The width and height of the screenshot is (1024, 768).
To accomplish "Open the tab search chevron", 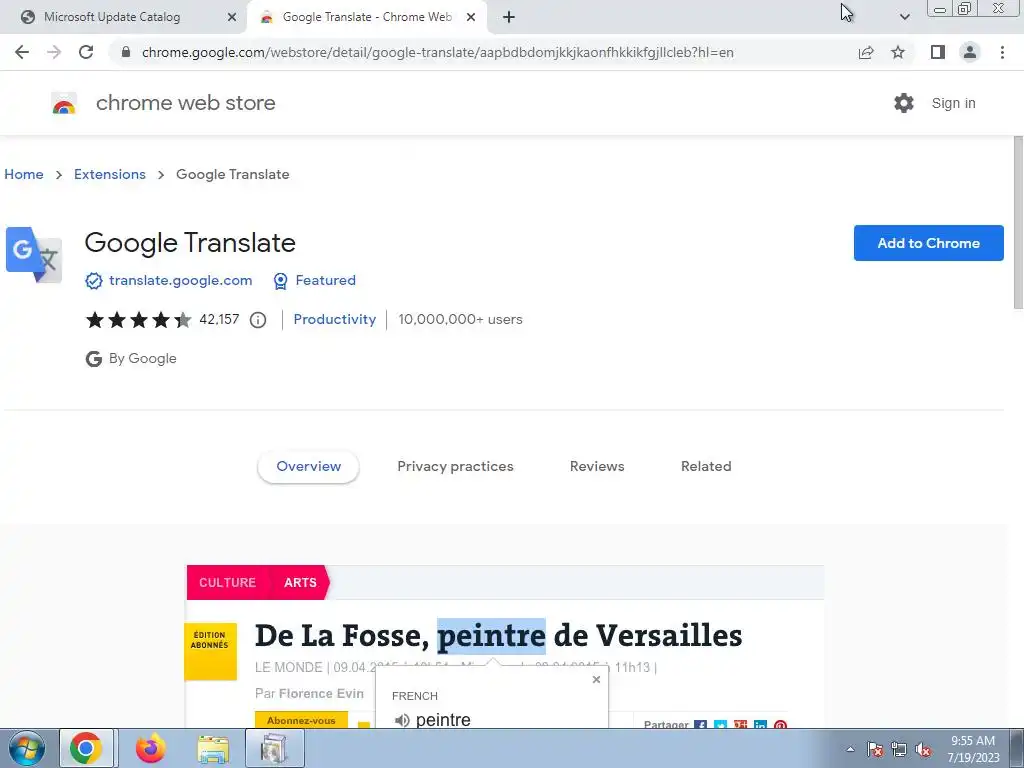I will tap(904, 17).
